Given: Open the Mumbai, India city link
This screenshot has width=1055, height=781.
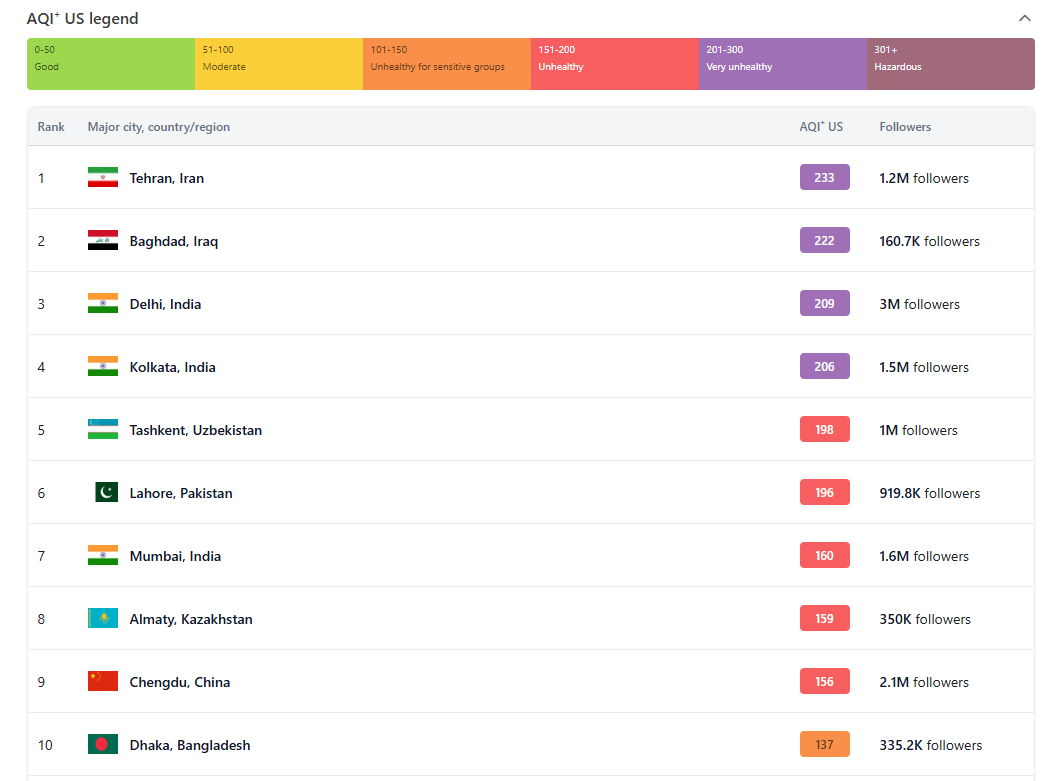Looking at the screenshot, I should coord(175,556).
